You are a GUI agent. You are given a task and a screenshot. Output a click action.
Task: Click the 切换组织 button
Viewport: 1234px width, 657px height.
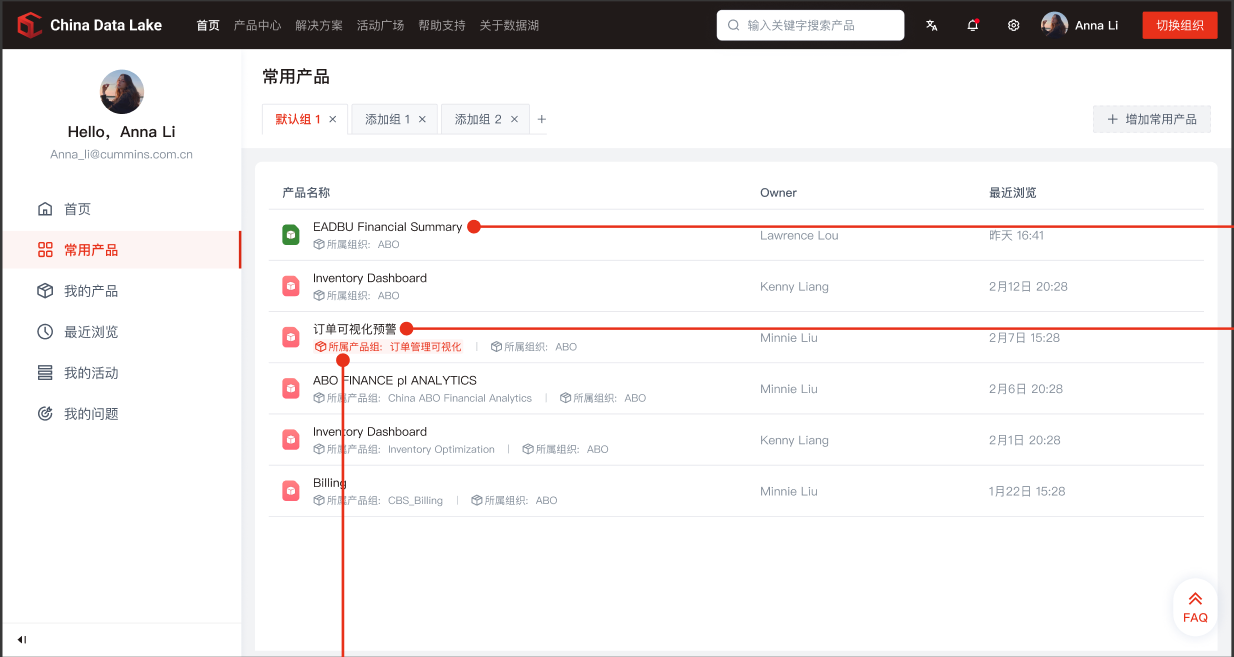point(1179,25)
